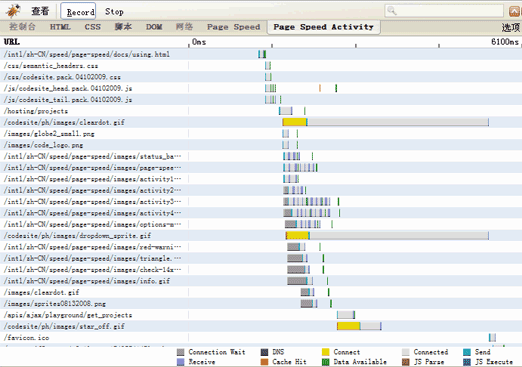Select the images/page-spee… URL row
The image size is (522, 367).
click(x=261, y=168)
